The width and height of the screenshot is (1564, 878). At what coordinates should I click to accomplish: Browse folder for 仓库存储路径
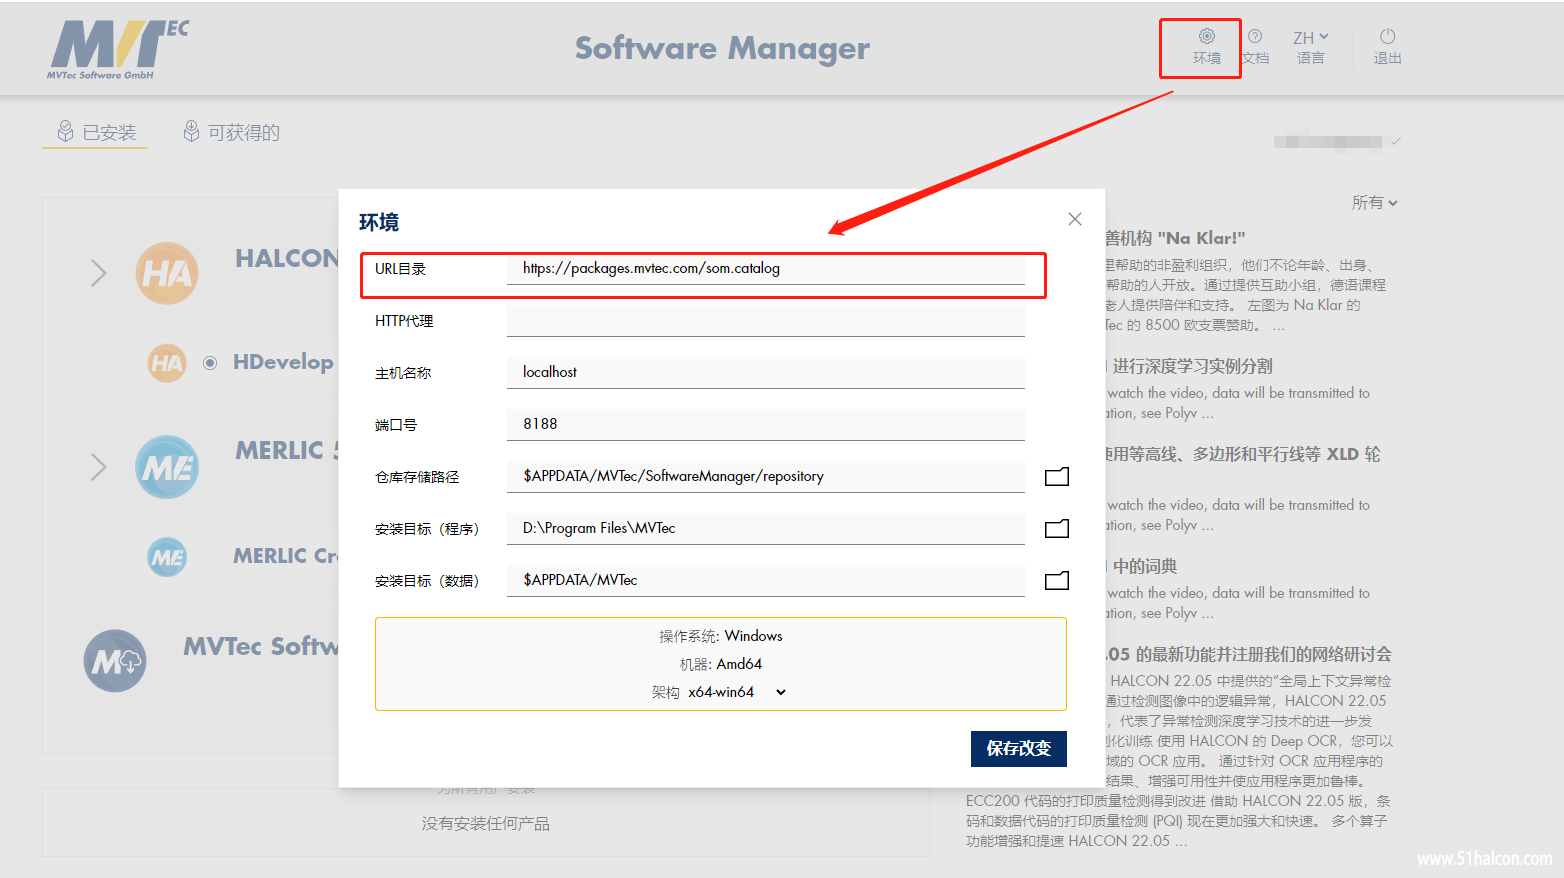tap(1057, 477)
